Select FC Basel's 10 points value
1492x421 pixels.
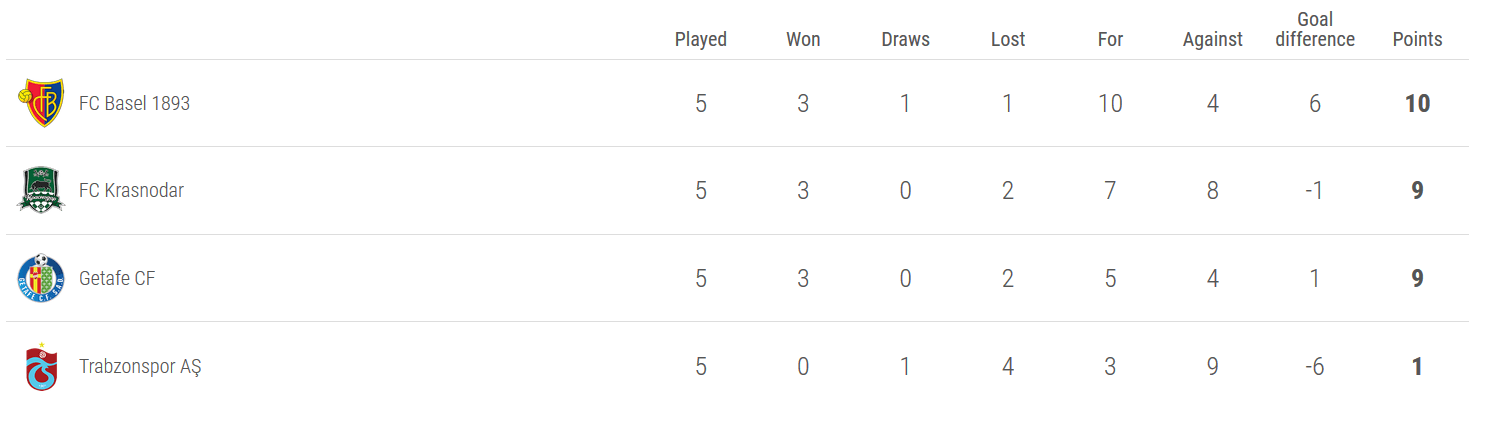[x=1417, y=103]
